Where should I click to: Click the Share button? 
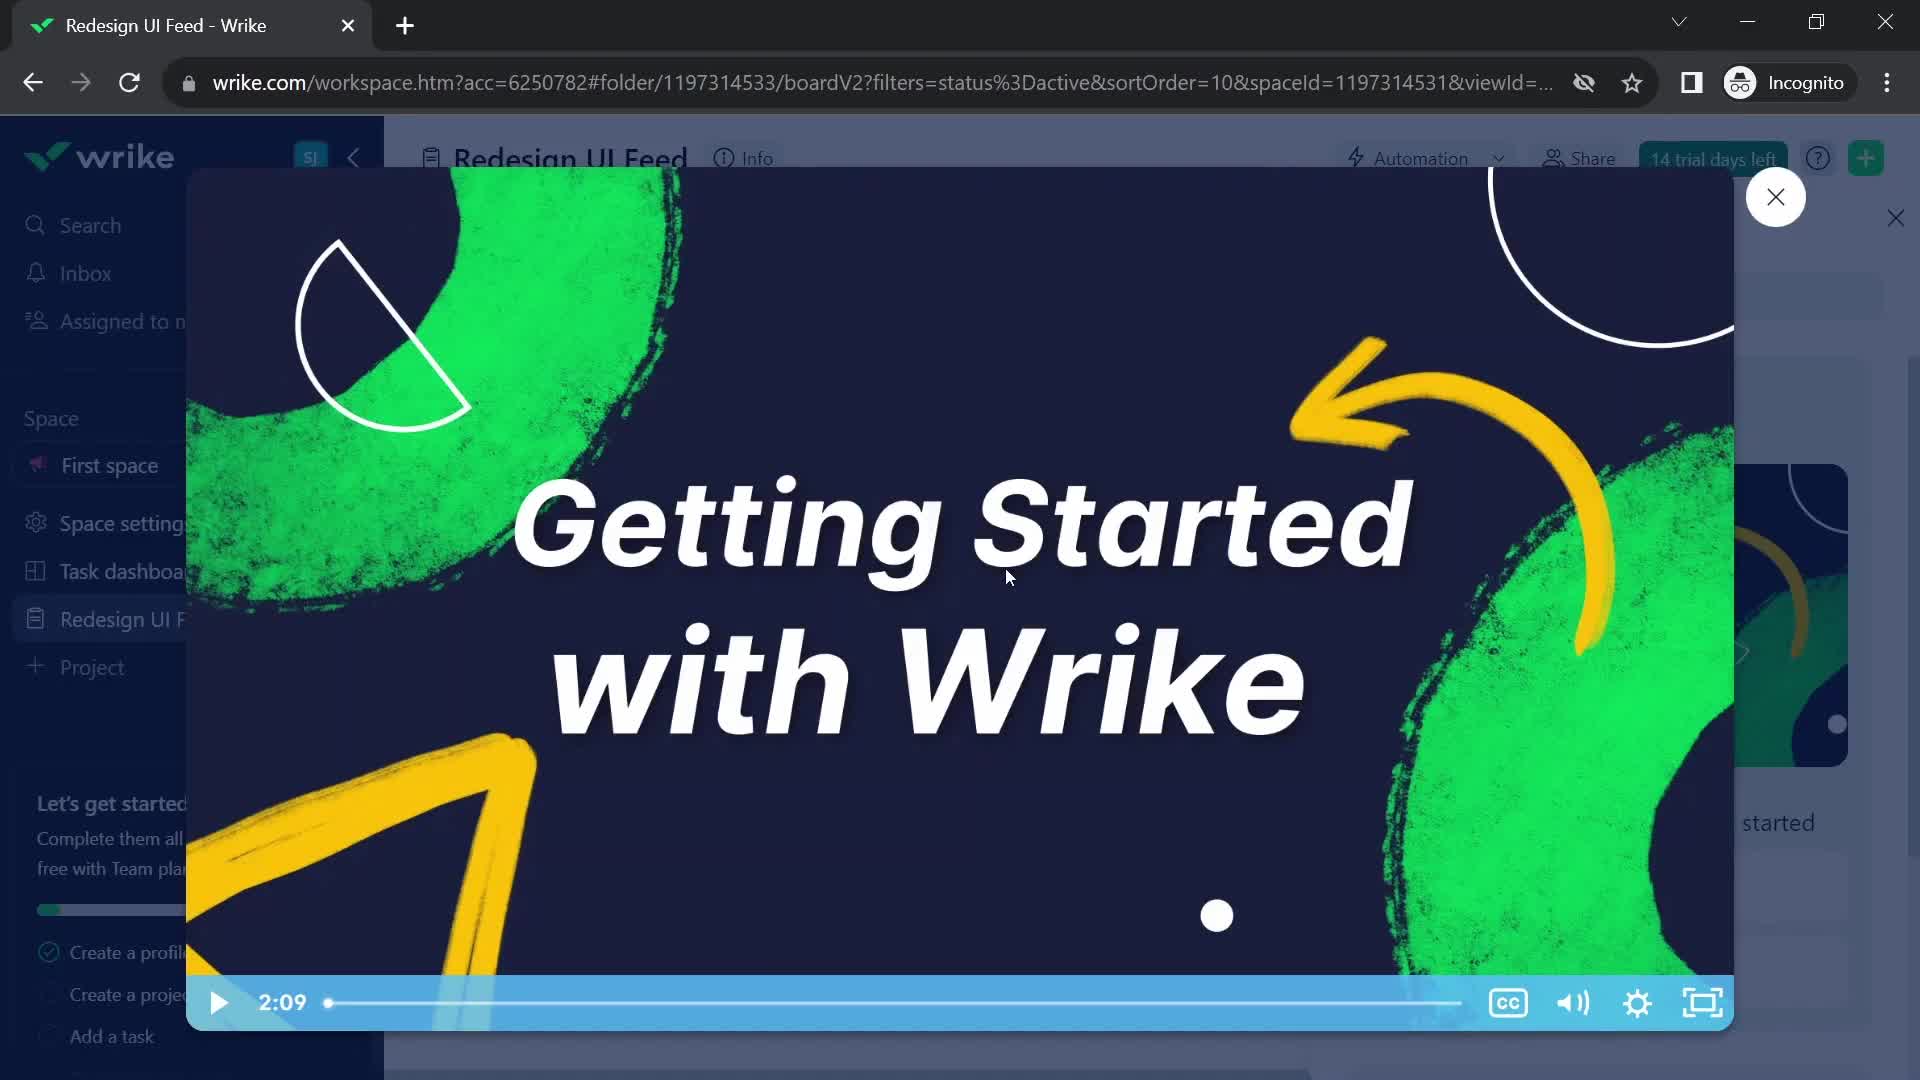(1579, 158)
